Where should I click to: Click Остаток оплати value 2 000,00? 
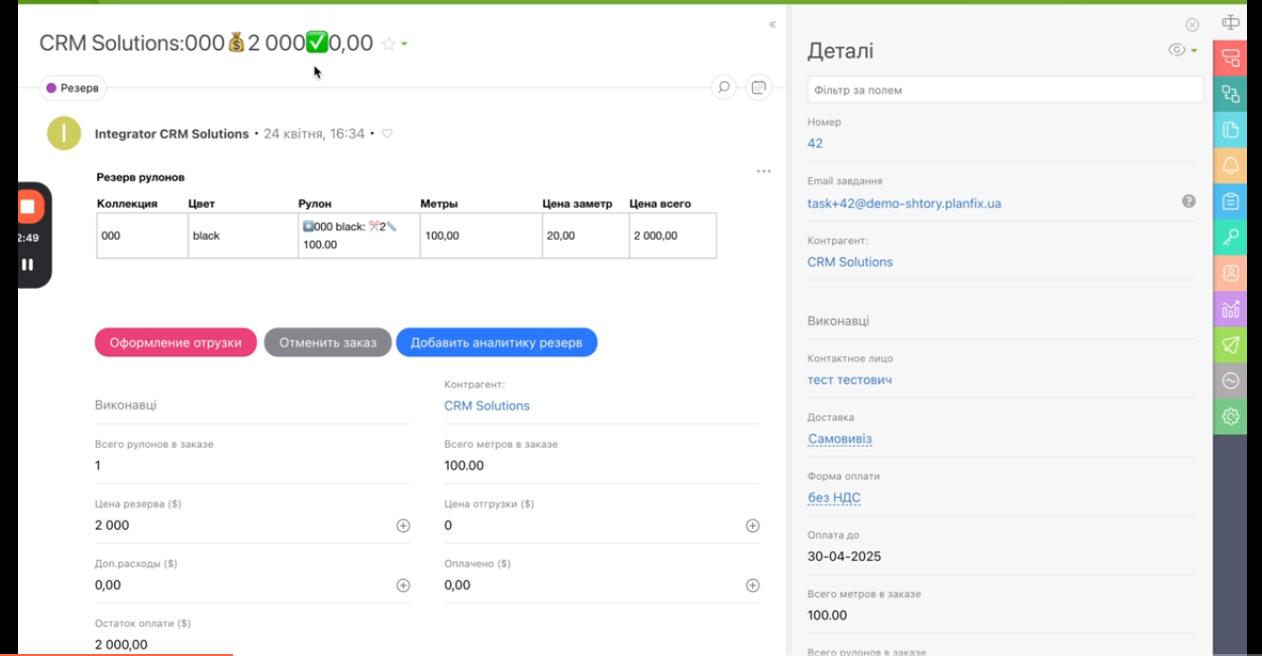(x=121, y=645)
